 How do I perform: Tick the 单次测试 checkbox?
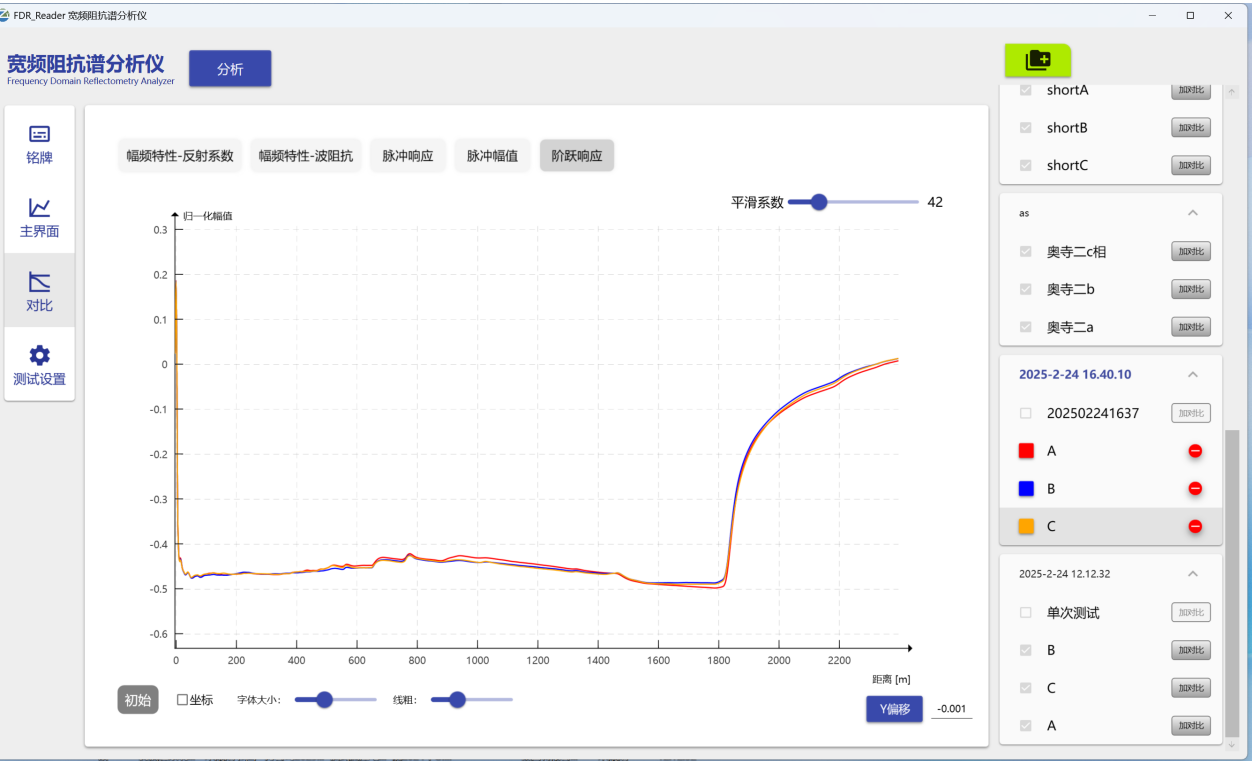1025,613
